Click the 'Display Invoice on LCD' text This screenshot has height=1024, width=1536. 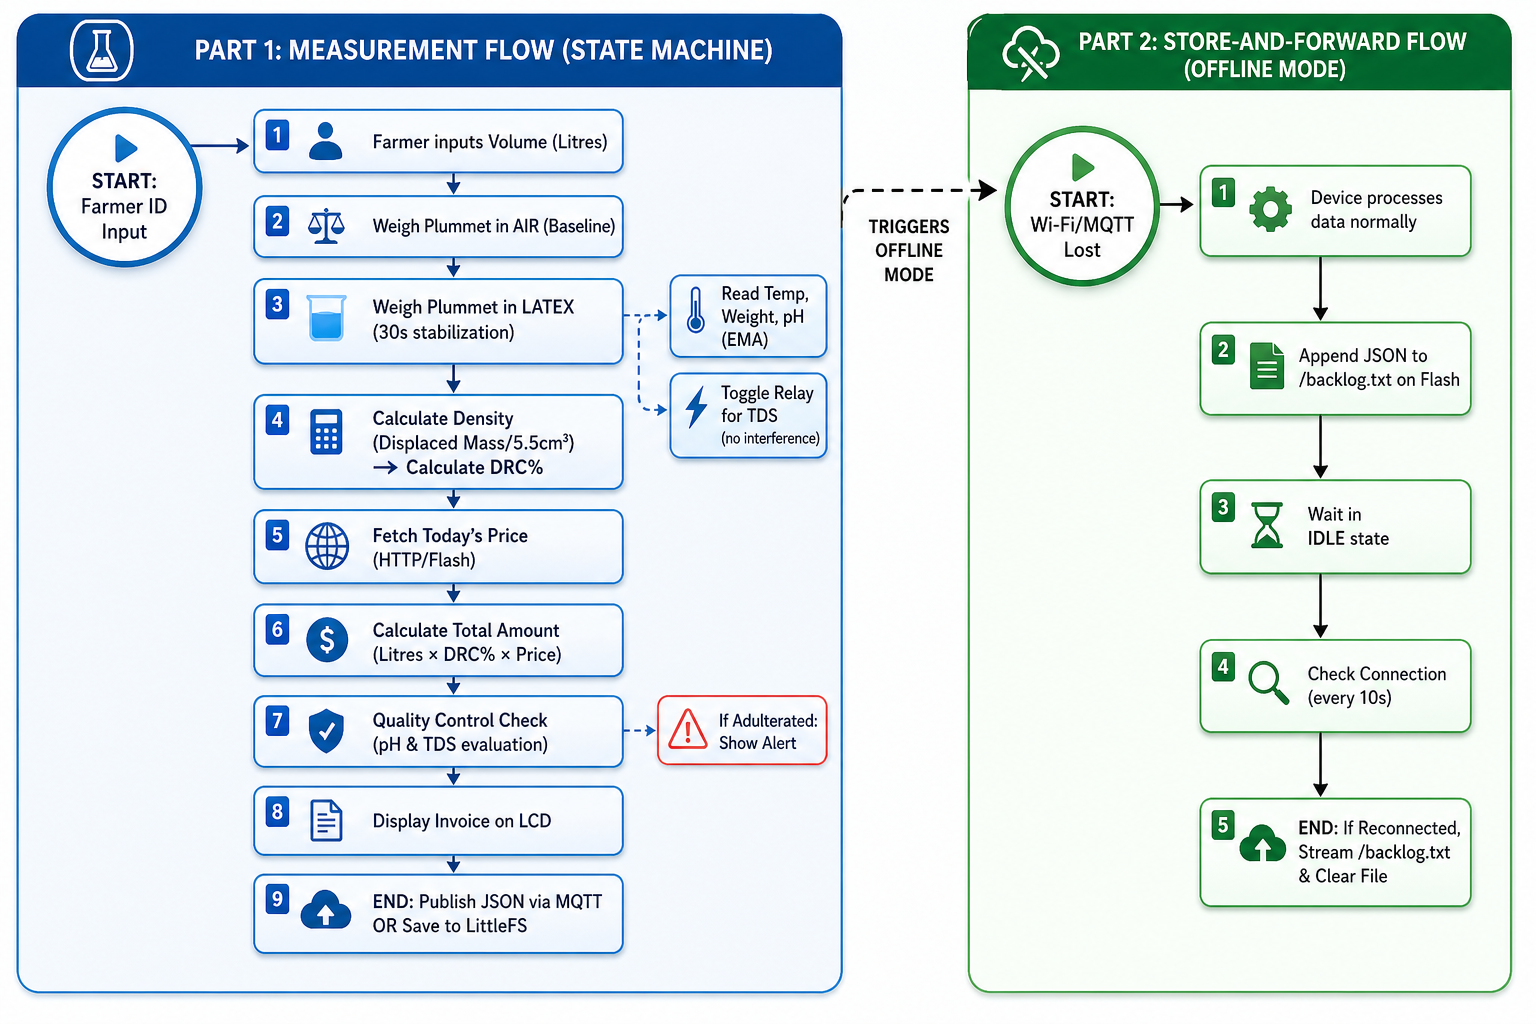[x=462, y=821]
